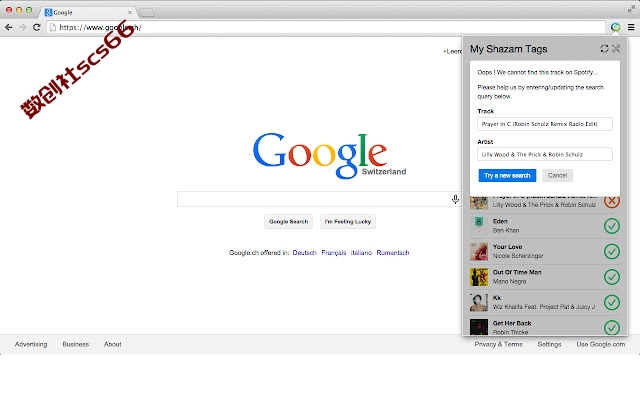This screenshot has height=400, width=640.
Task: Open the Business footer link
Action: [76, 344]
